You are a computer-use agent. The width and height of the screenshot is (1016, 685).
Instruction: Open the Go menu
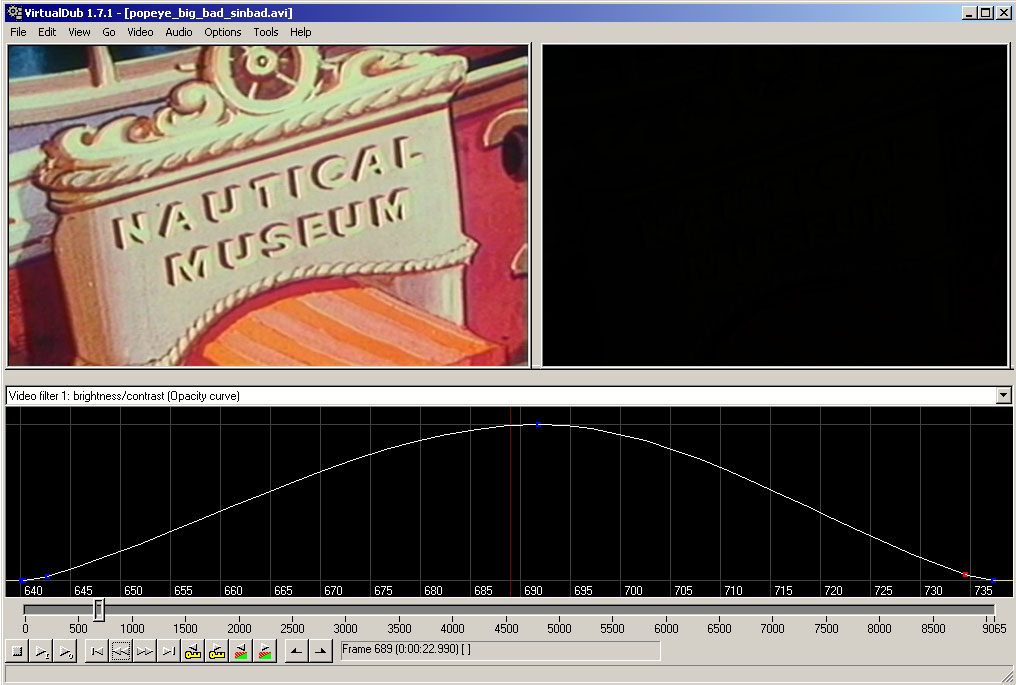click(x=108, y=32)
